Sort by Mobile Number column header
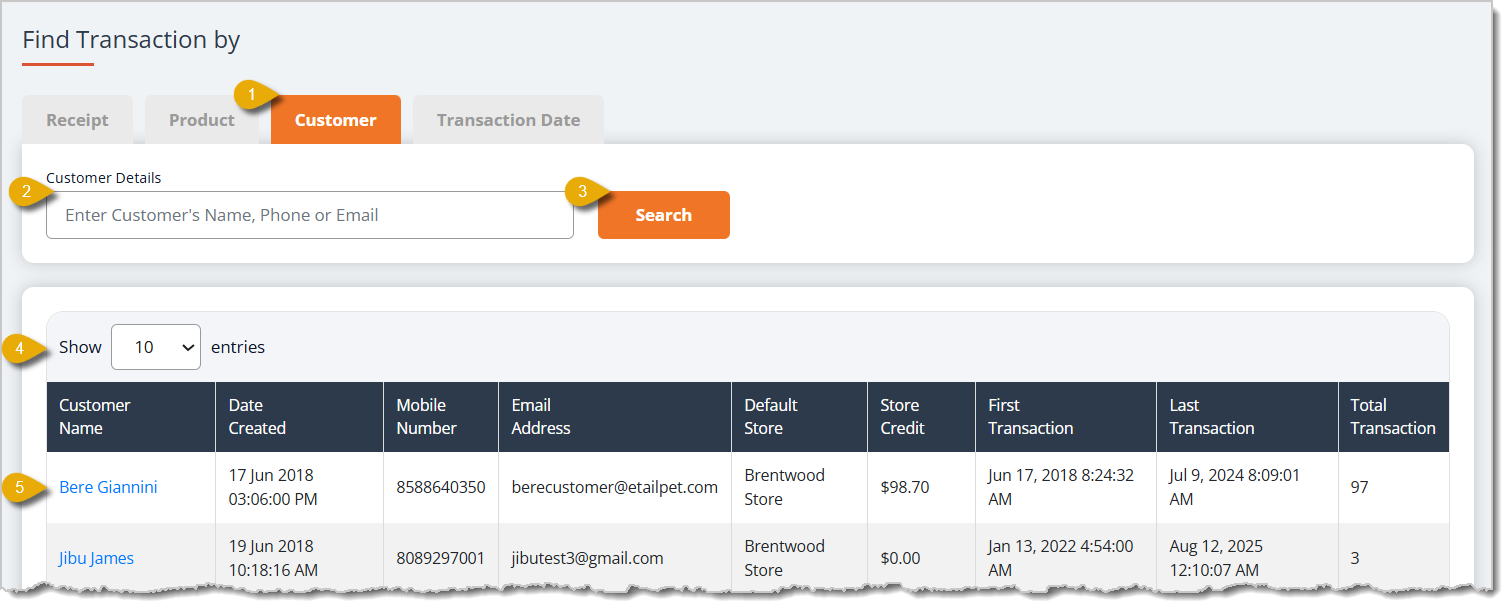 [x=441, y=417]
